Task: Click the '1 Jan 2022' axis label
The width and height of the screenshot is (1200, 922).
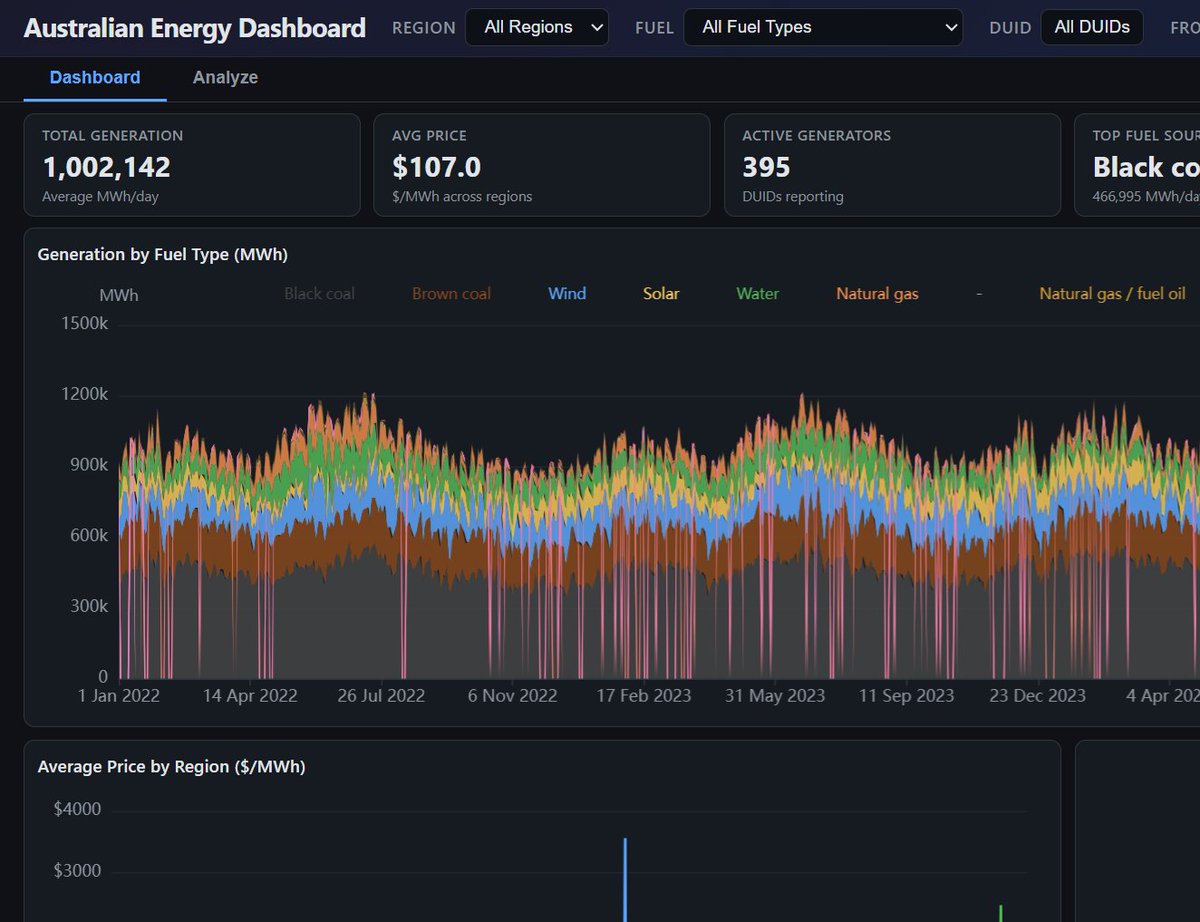Action: (x=119, y=695)
